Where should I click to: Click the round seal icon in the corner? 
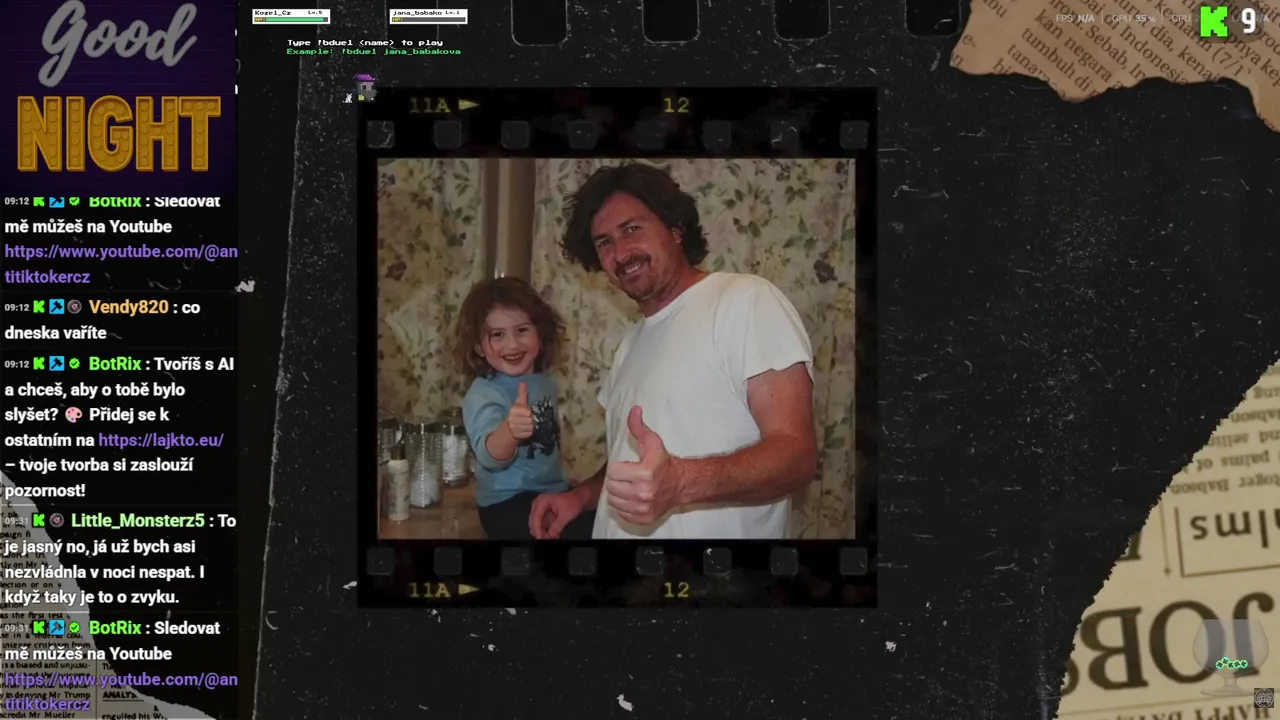click(x=1264, y=697)
